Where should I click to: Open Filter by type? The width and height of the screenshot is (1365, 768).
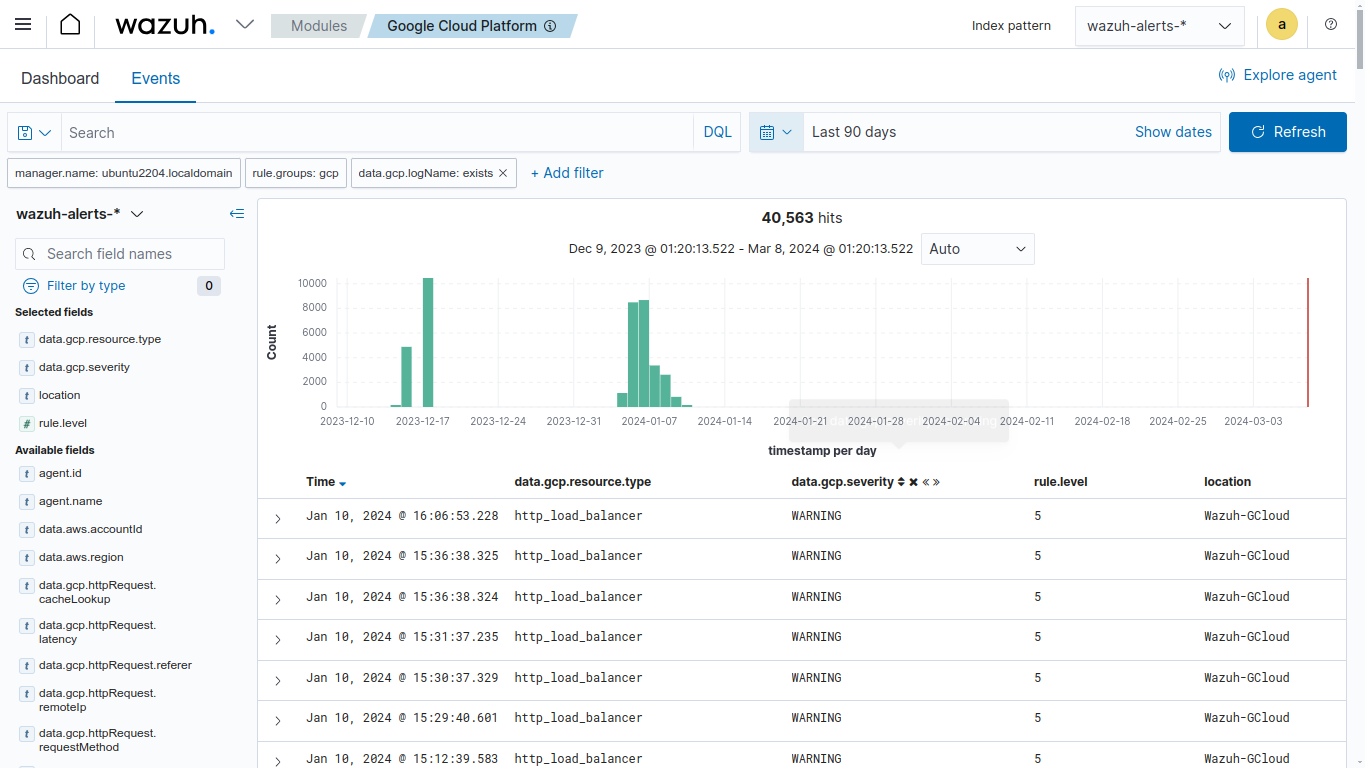pyautogui.click(x=86, y=286)
